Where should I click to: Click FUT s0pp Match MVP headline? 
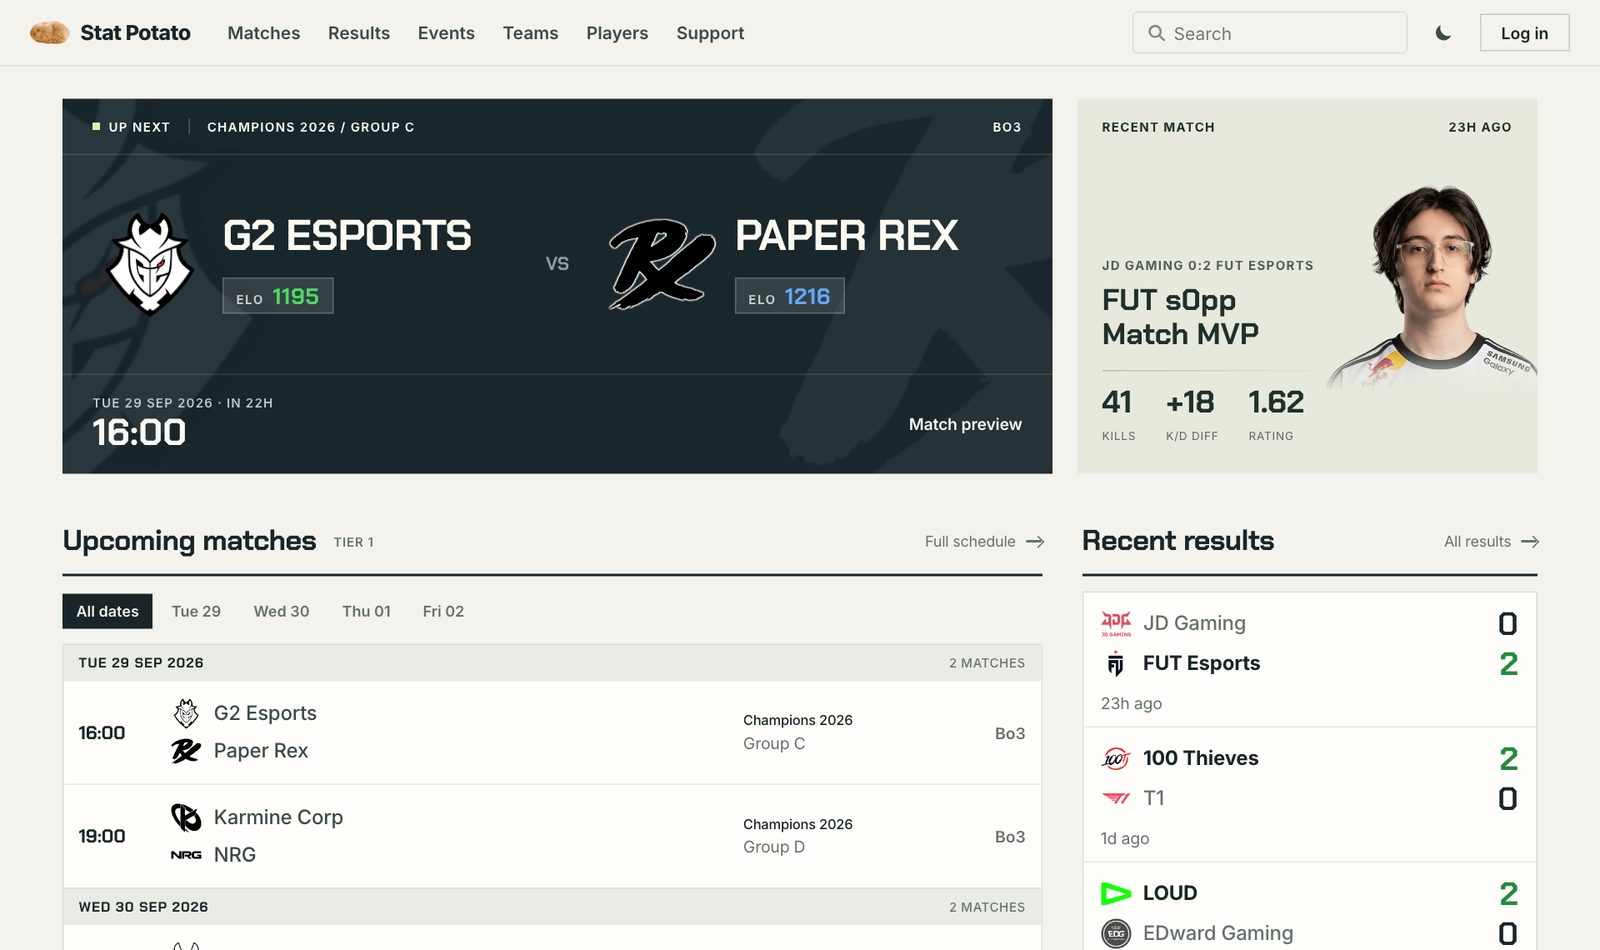point(1180,317)
